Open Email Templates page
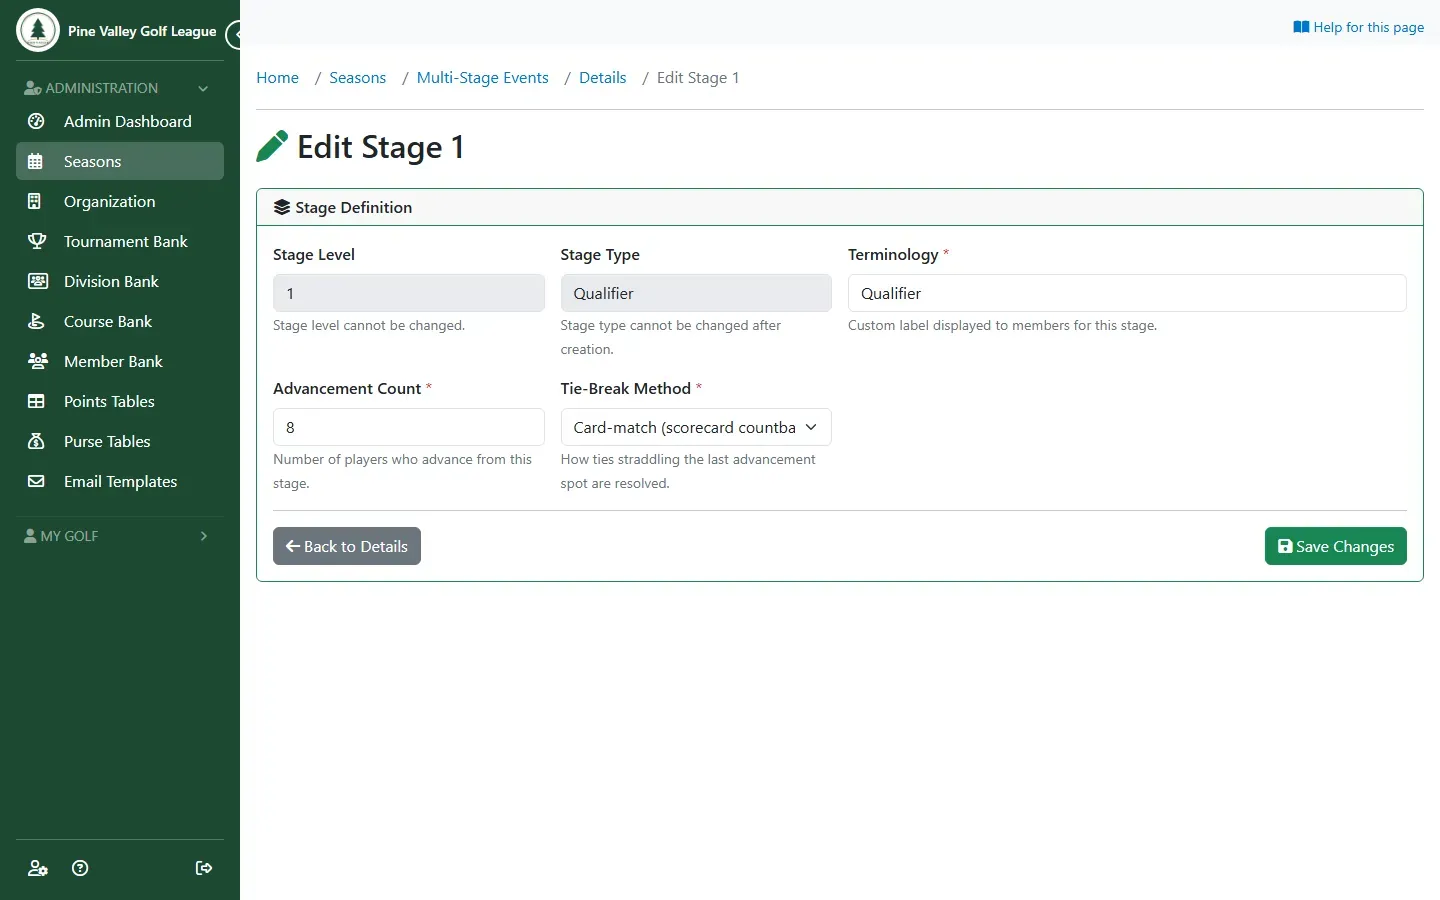This screenshot has width=1440, height=900. [x=120, y=481]
